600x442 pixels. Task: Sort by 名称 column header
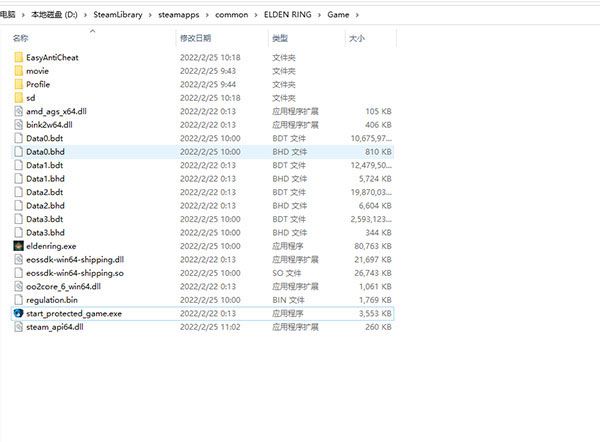[x=21, y=38]
